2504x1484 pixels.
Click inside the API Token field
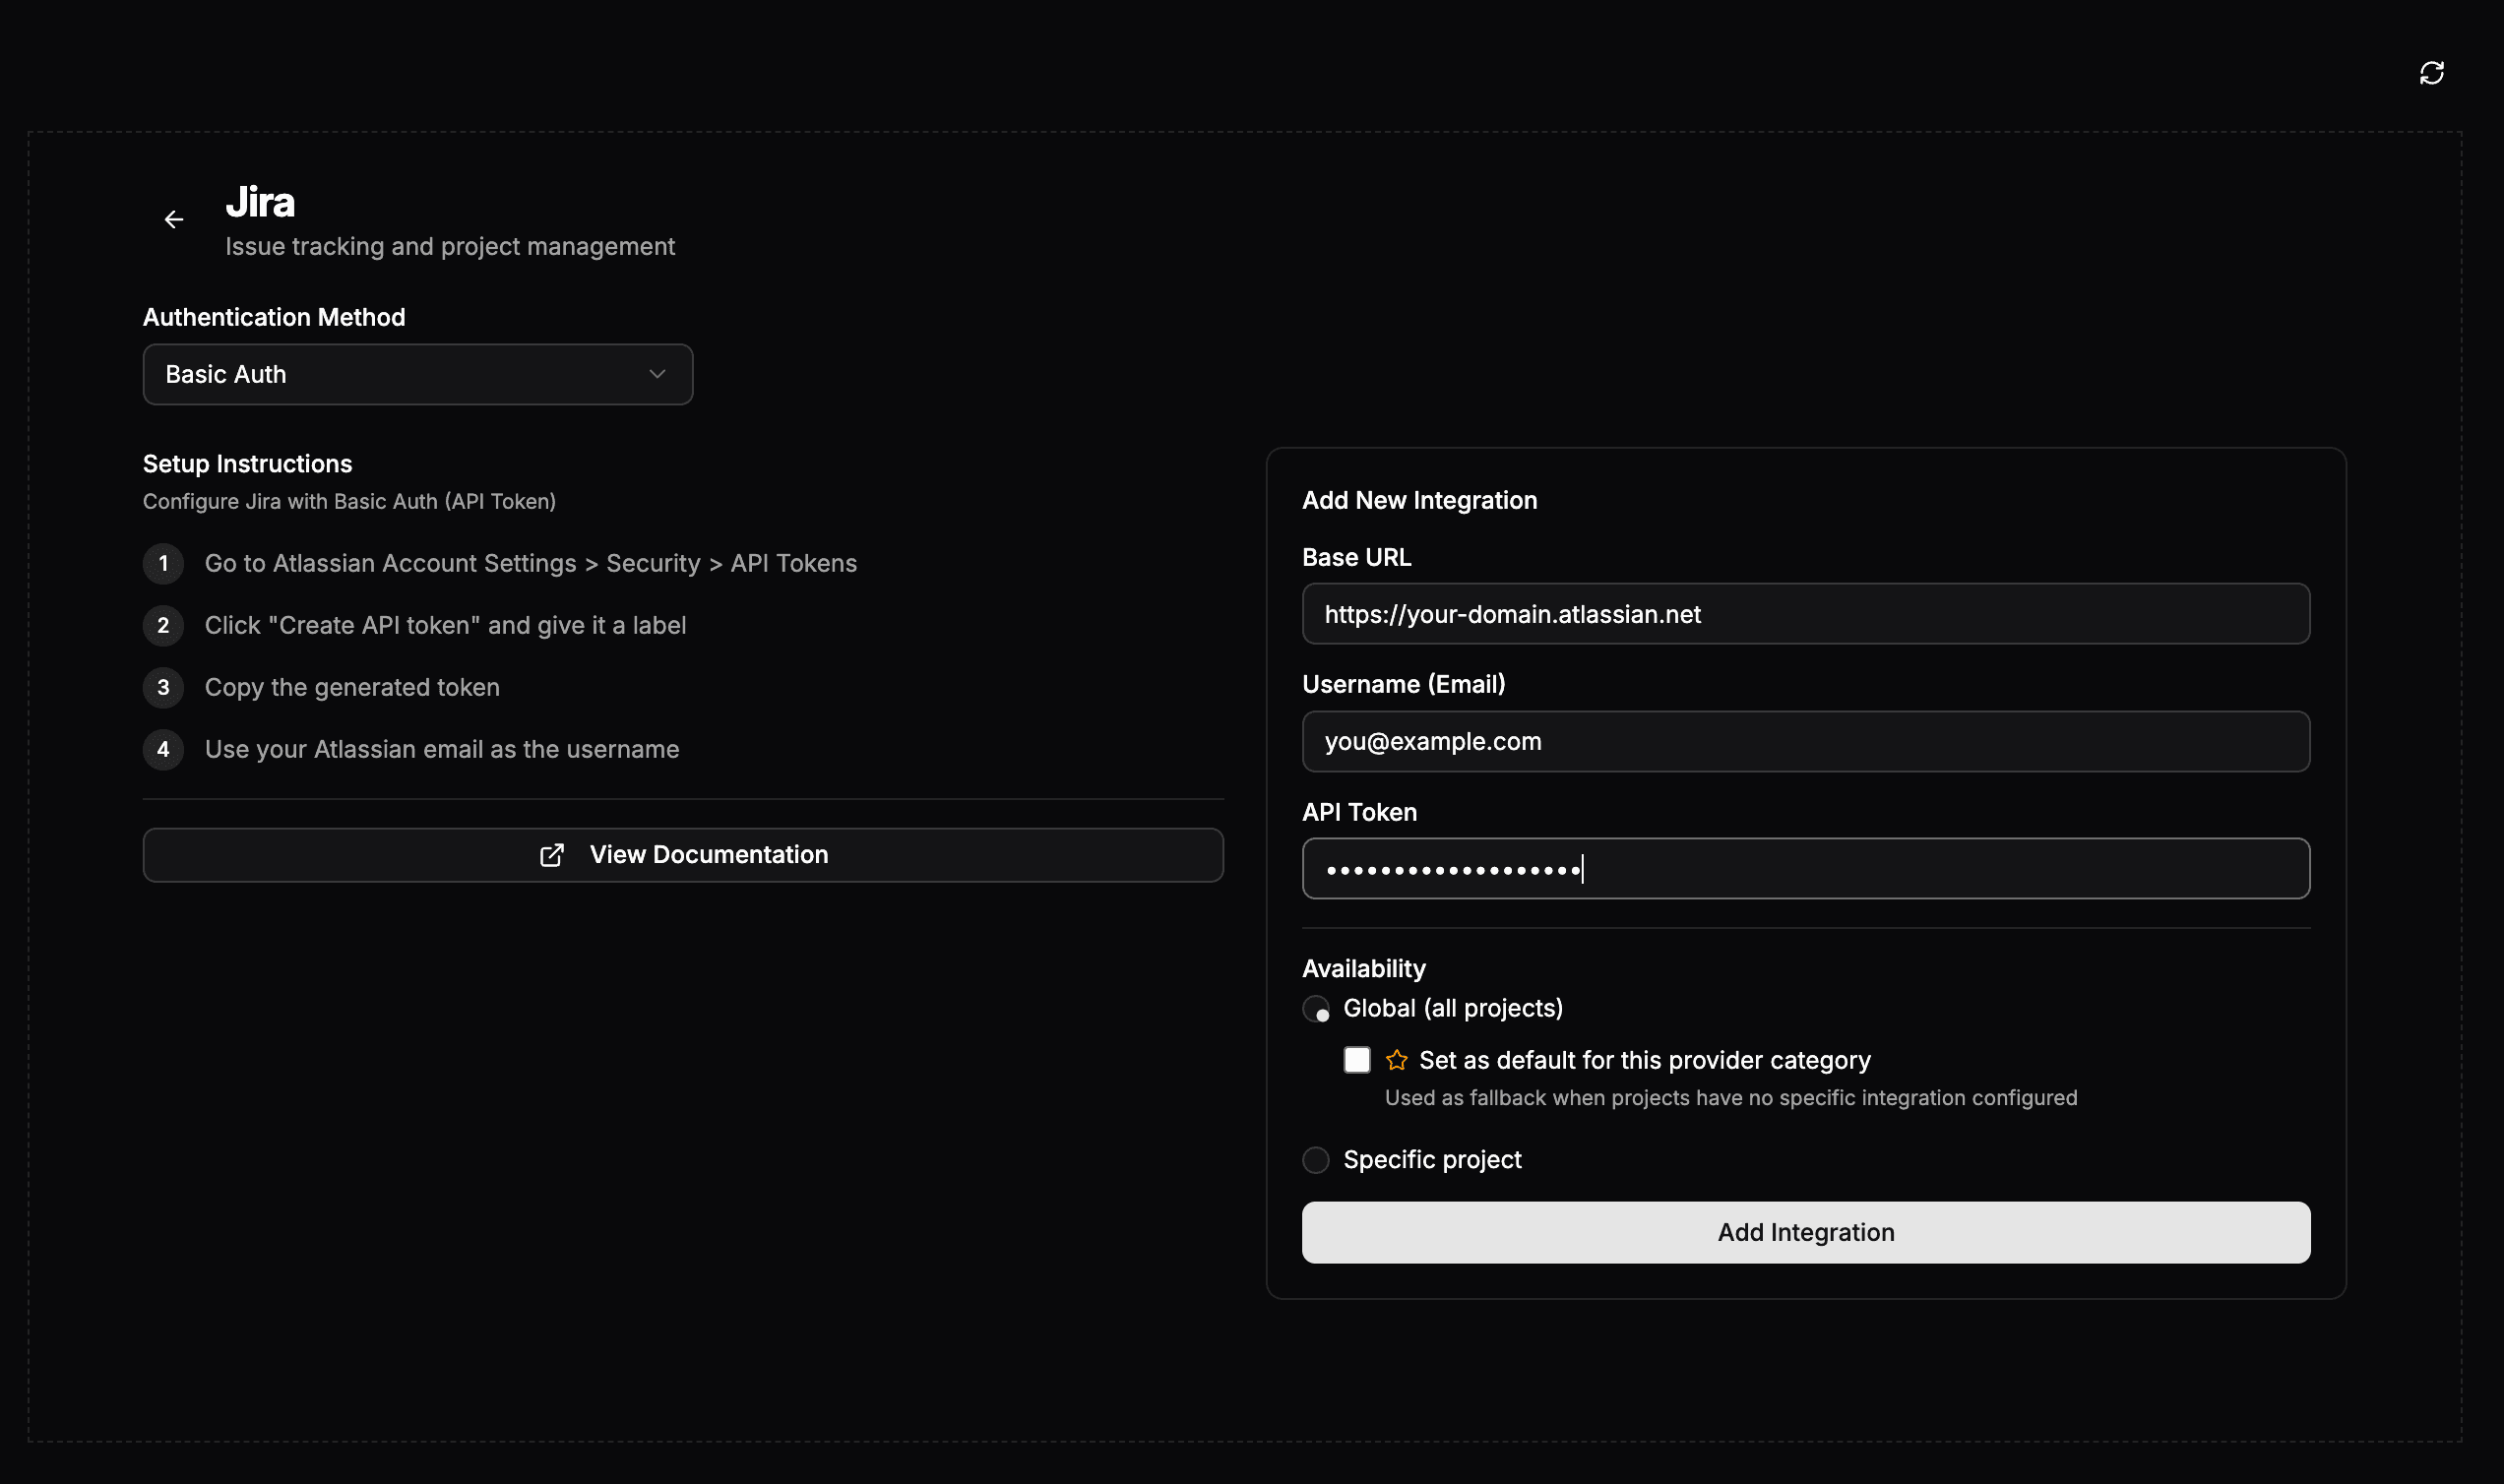click(x=1806, y=869)
